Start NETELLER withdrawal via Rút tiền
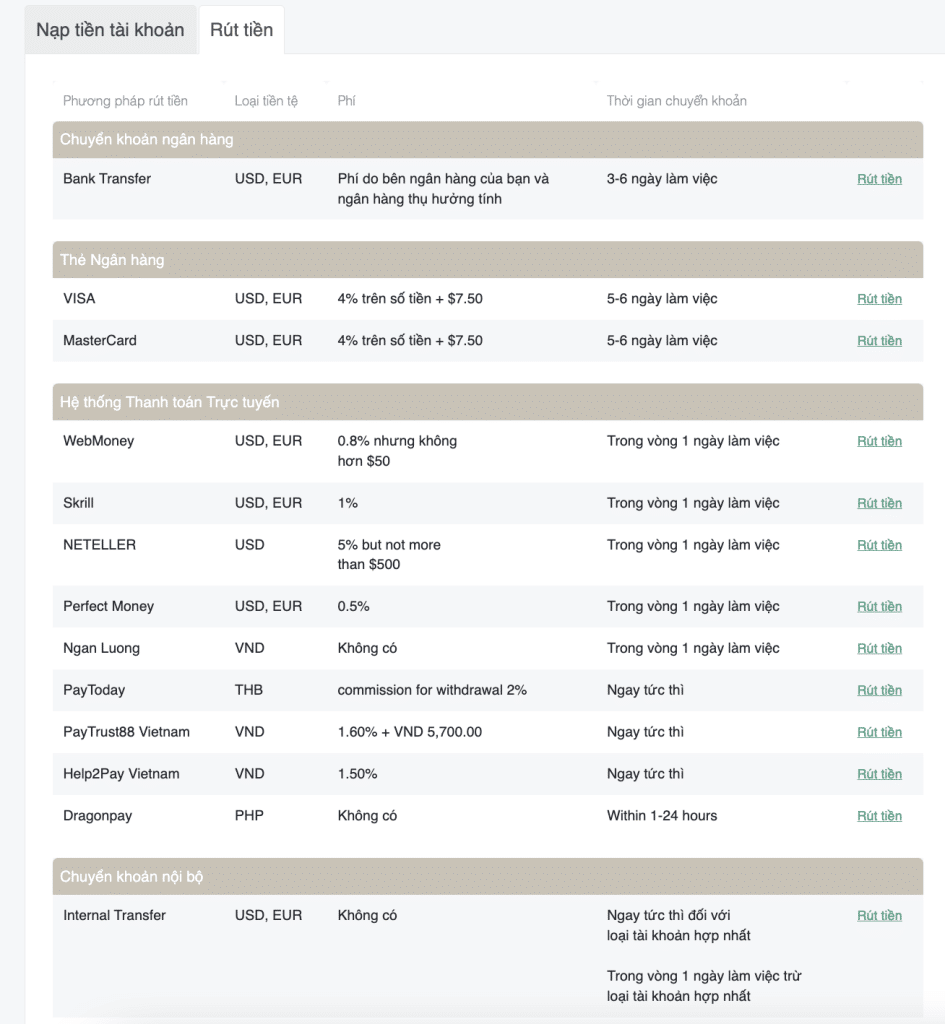Viewport: 945px width, 1024px height. click(x=880, y=545)
